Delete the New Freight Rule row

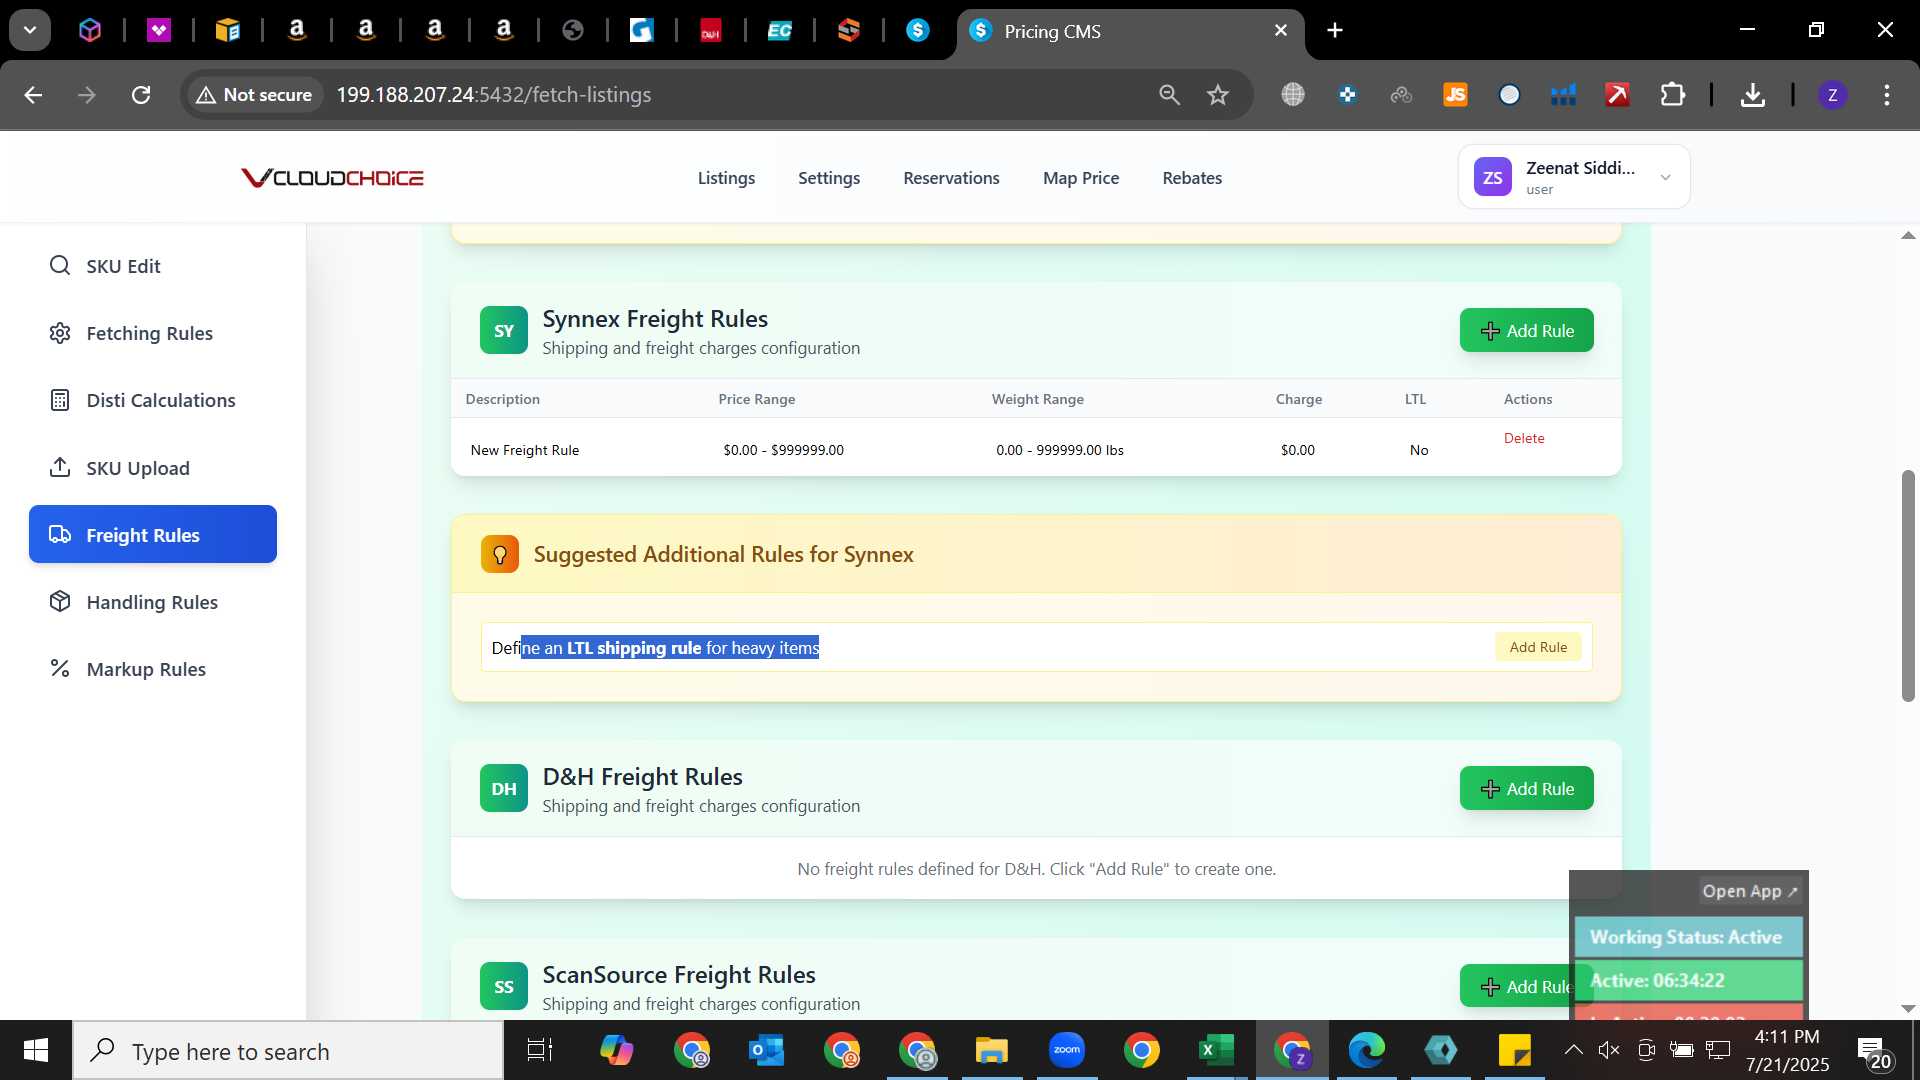(x=1524, y=438)
